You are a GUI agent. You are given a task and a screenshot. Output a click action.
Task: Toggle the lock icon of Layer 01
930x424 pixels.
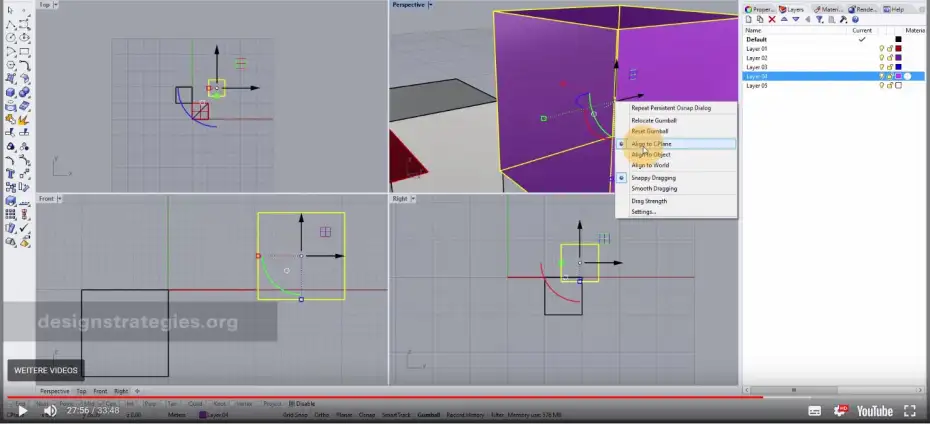pos(890,49)
